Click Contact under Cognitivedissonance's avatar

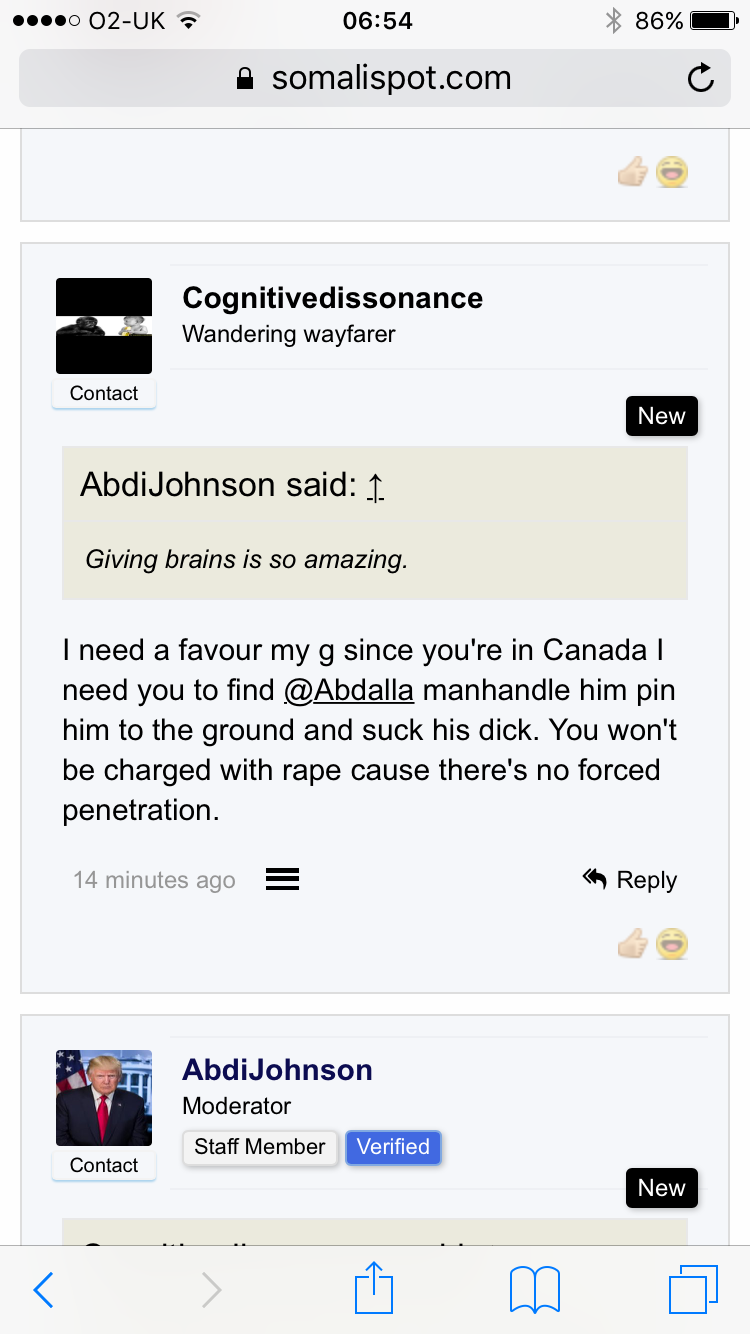104,394
